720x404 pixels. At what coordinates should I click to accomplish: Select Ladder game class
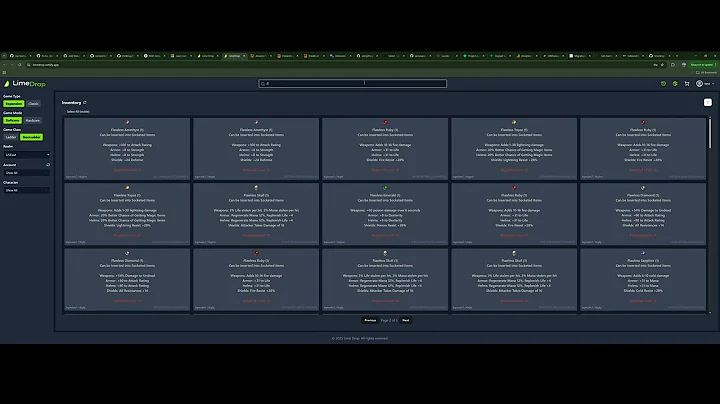click(11, 137)
